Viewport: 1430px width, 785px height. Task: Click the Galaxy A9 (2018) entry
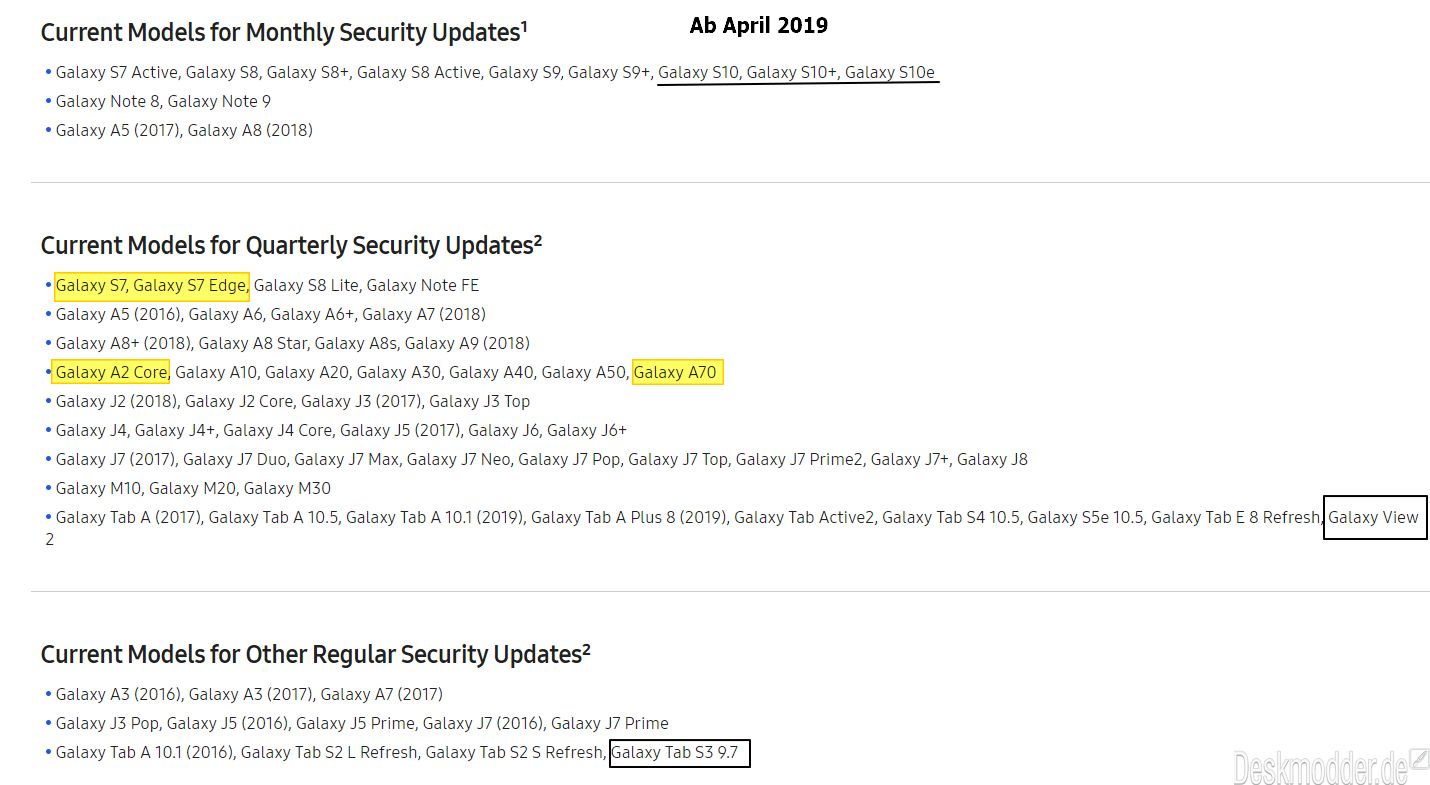[467, 343]
